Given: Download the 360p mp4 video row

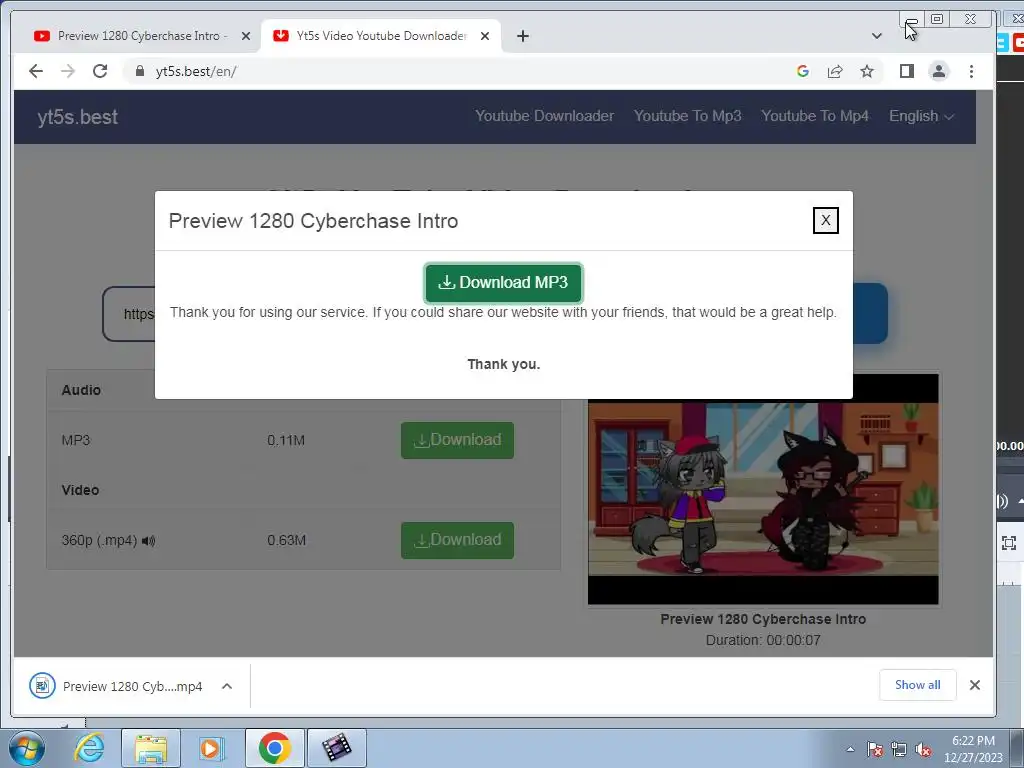Looking at the screenshot, I should pyautogui.click(x=457, y=540).
